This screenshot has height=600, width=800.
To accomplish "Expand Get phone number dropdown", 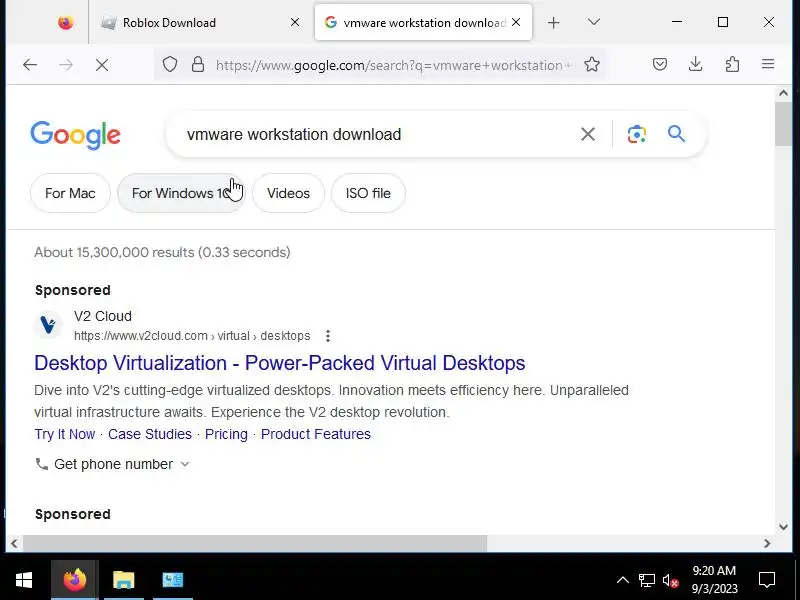I will 113,464.
